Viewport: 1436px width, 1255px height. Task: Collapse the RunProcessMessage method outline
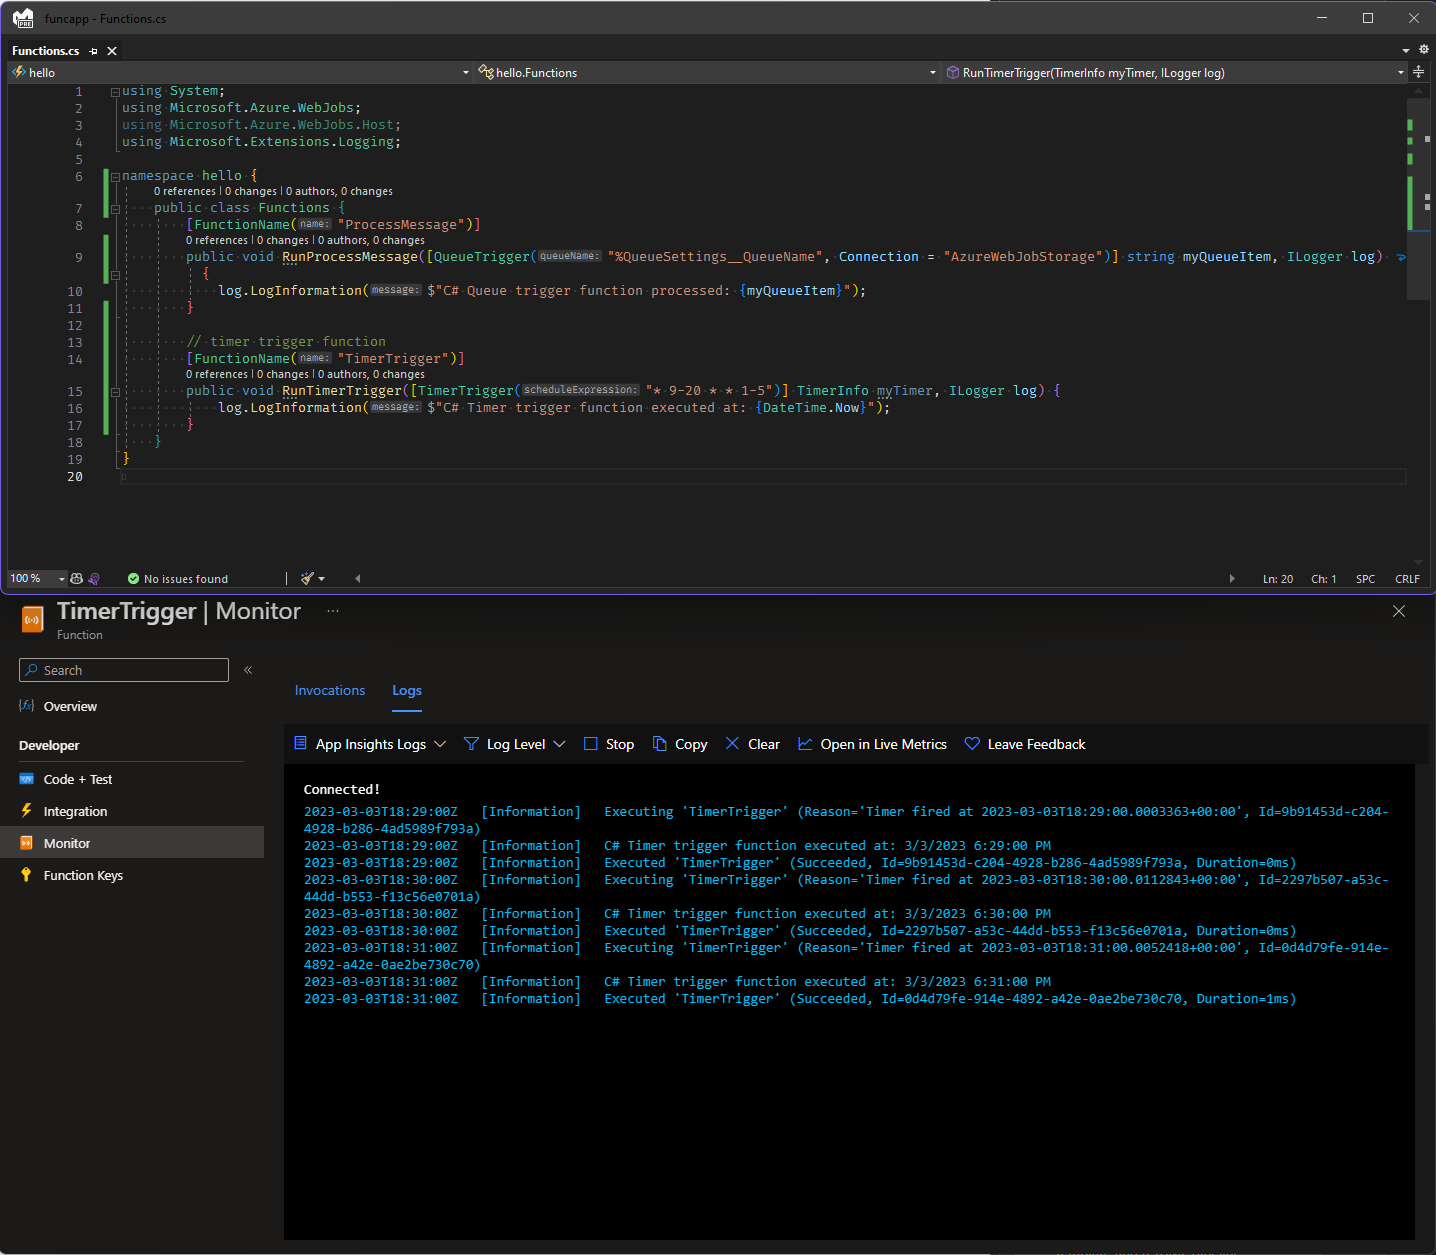(x=115, y=274)
